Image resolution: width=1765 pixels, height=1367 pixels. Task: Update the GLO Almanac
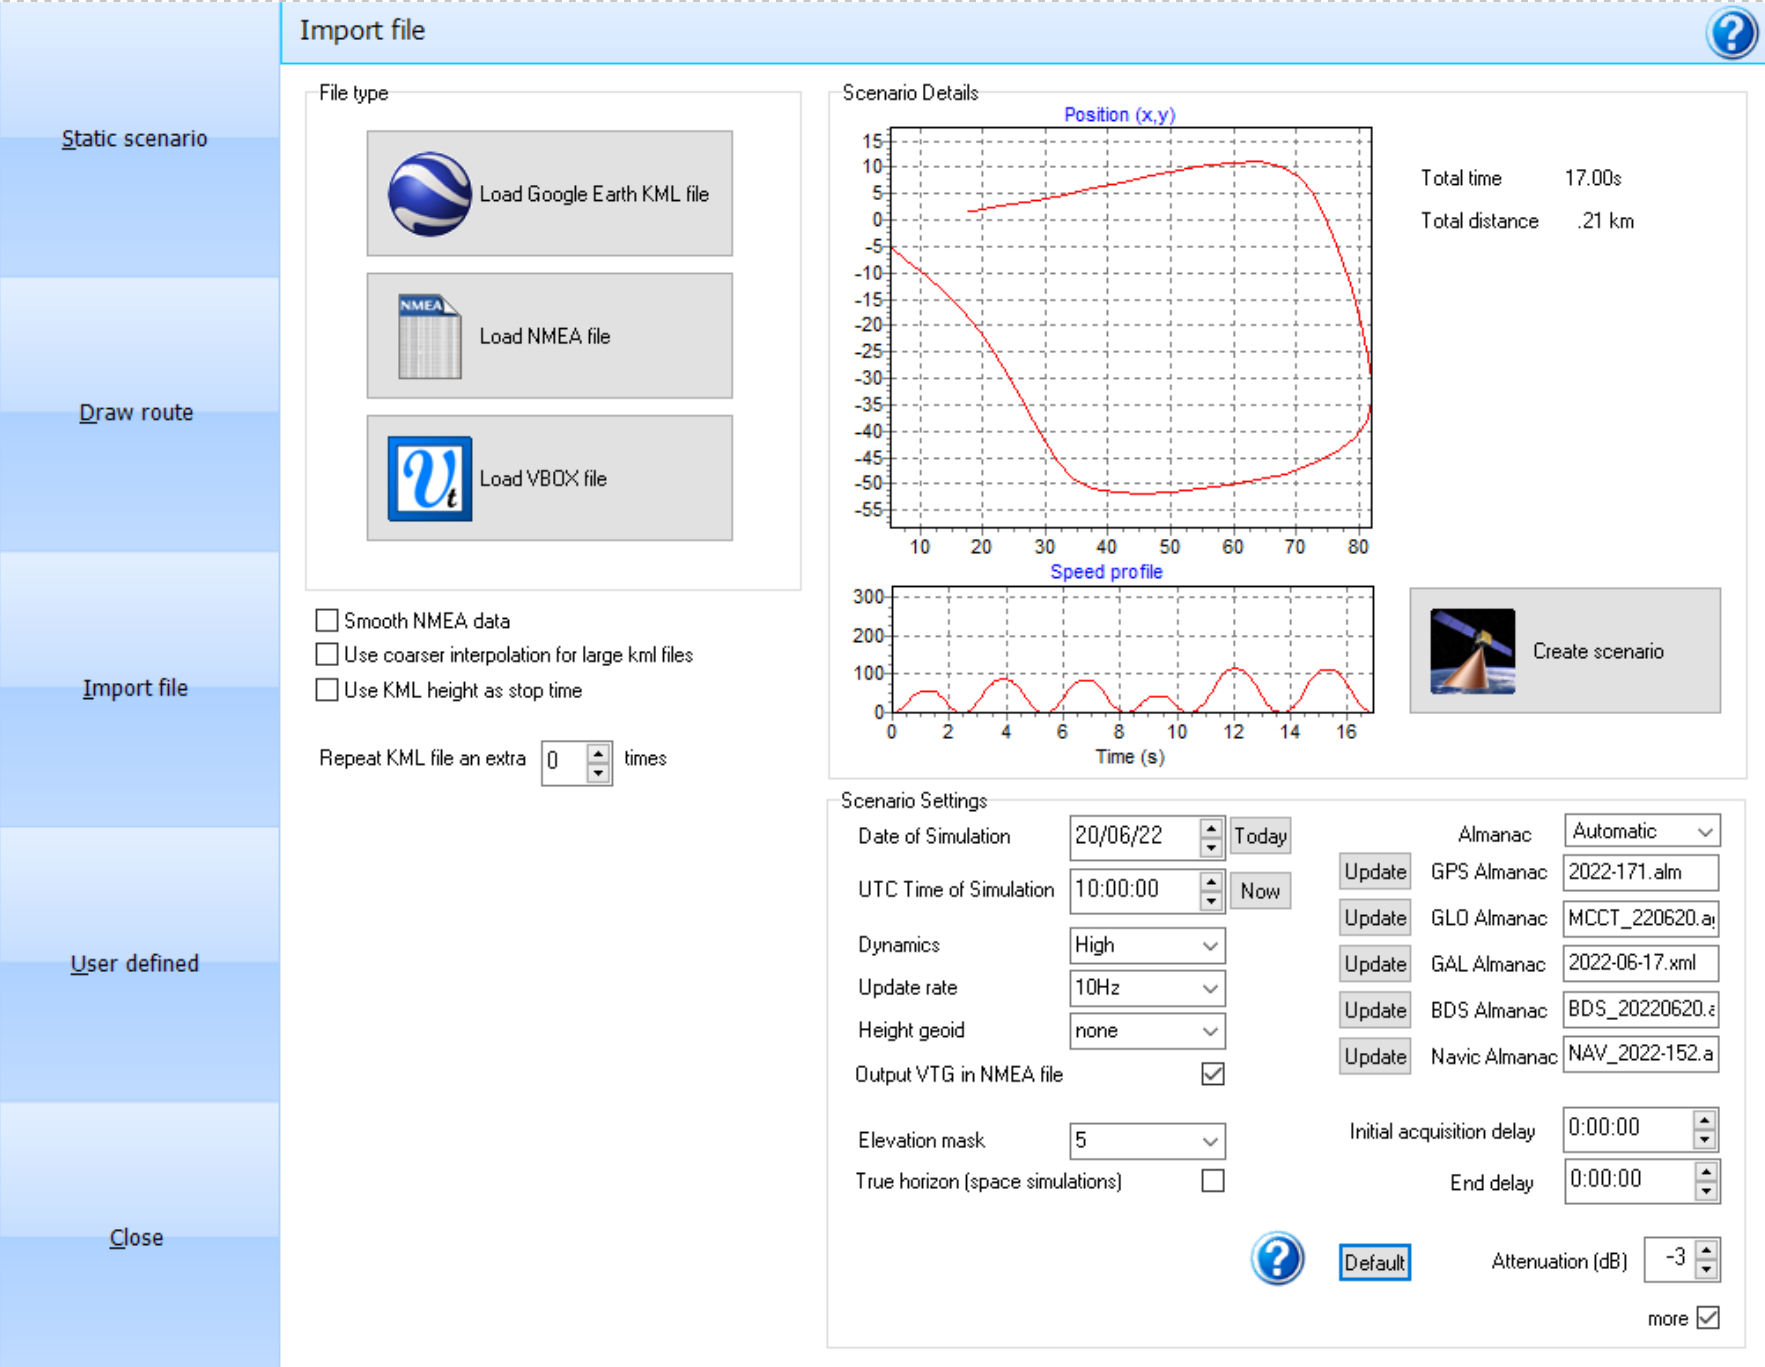tap(1375, 918)
